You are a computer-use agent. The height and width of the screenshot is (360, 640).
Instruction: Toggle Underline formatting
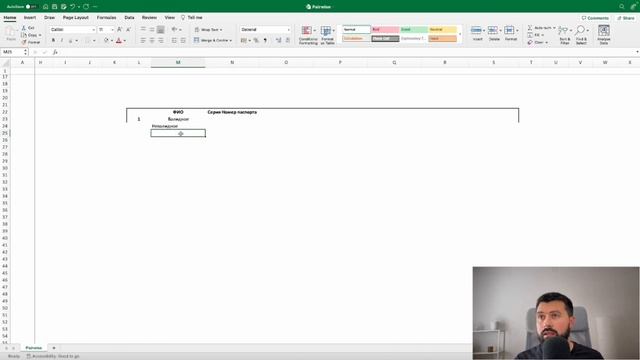tap(70, 40)
